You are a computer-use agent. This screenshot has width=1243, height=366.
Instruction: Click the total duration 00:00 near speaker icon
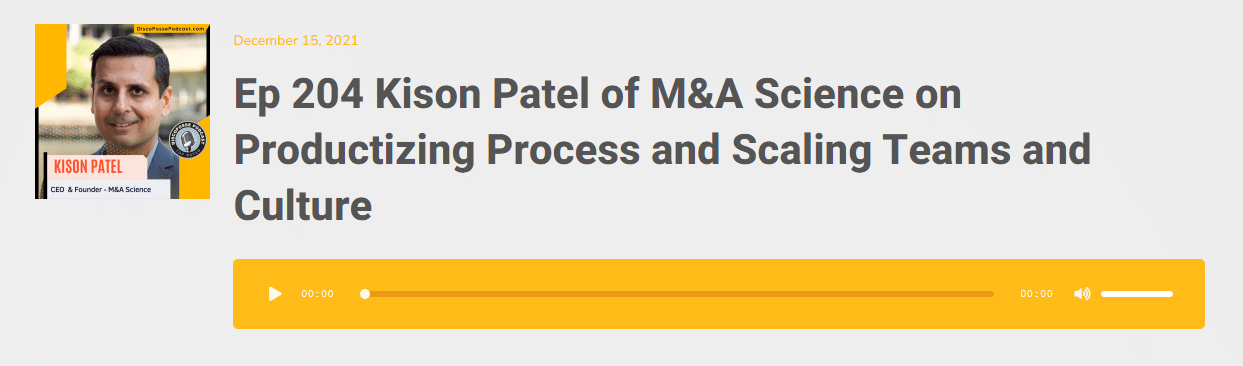(1036, 294)
